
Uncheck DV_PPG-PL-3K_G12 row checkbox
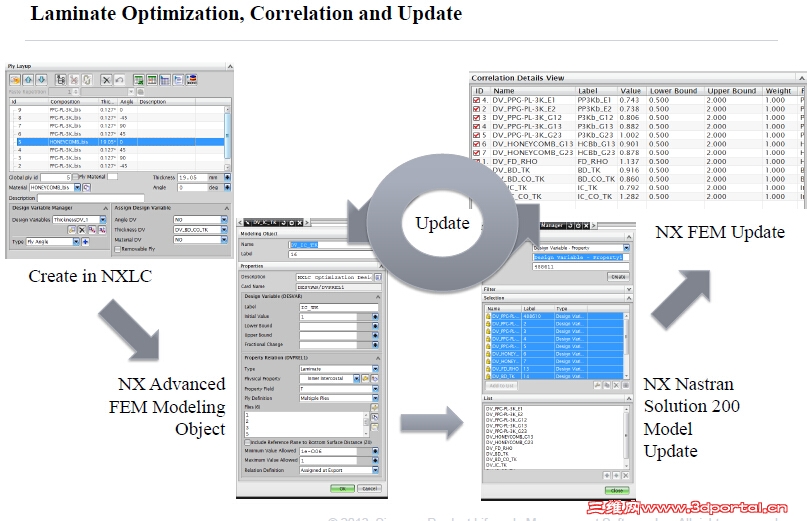pyautogui.click(x=477, y=118)
